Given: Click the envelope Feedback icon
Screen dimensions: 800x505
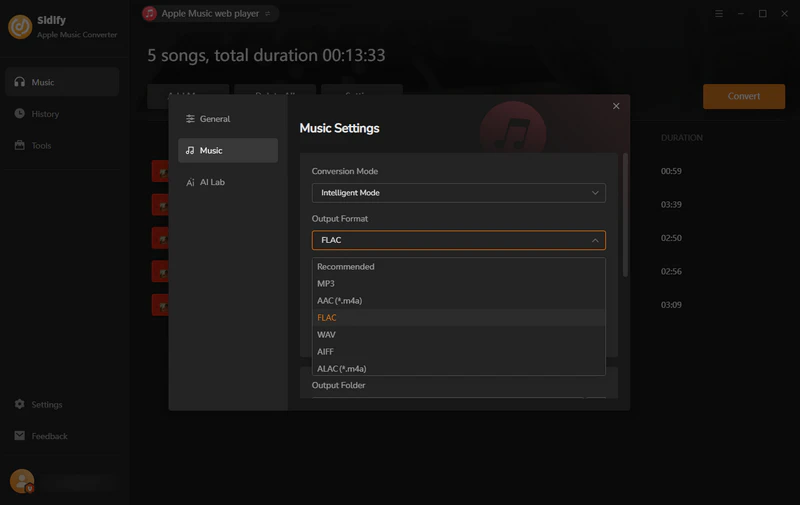Looking at the screenshot, I should (x=19, y=436).
